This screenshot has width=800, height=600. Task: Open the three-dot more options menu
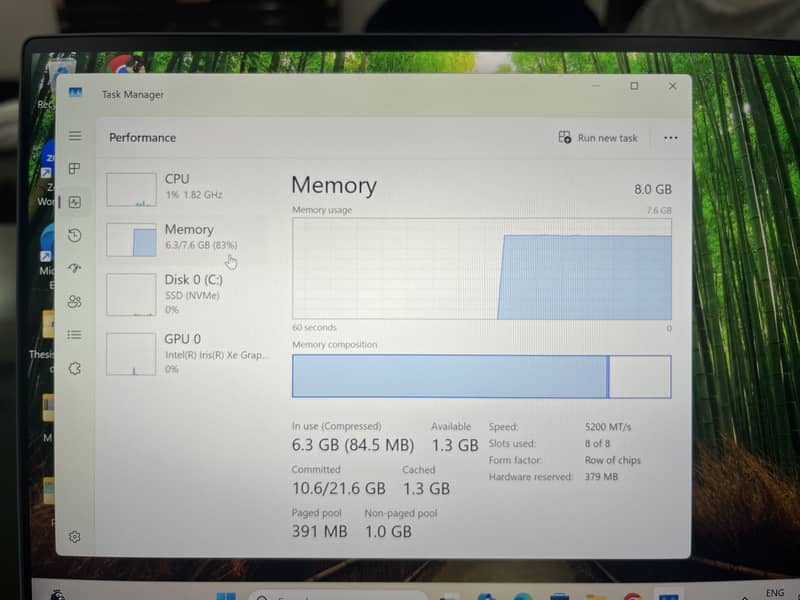[670, 138]
